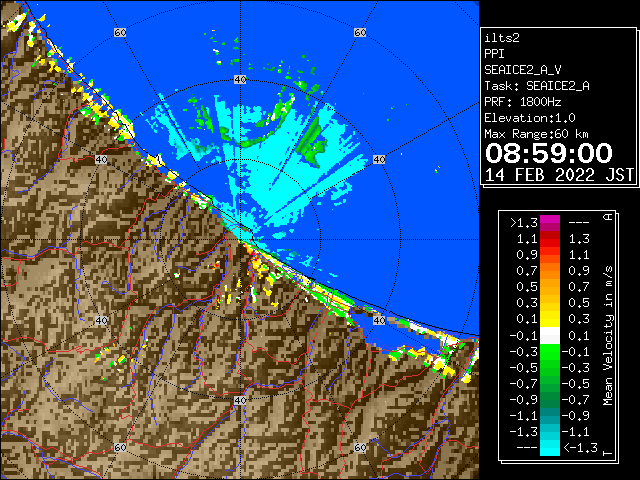Screen dimensions: 640x480
Task: Click the 'Task: SEAICE2_A' line
Action: pyautogui.click(x=537, y=86)
